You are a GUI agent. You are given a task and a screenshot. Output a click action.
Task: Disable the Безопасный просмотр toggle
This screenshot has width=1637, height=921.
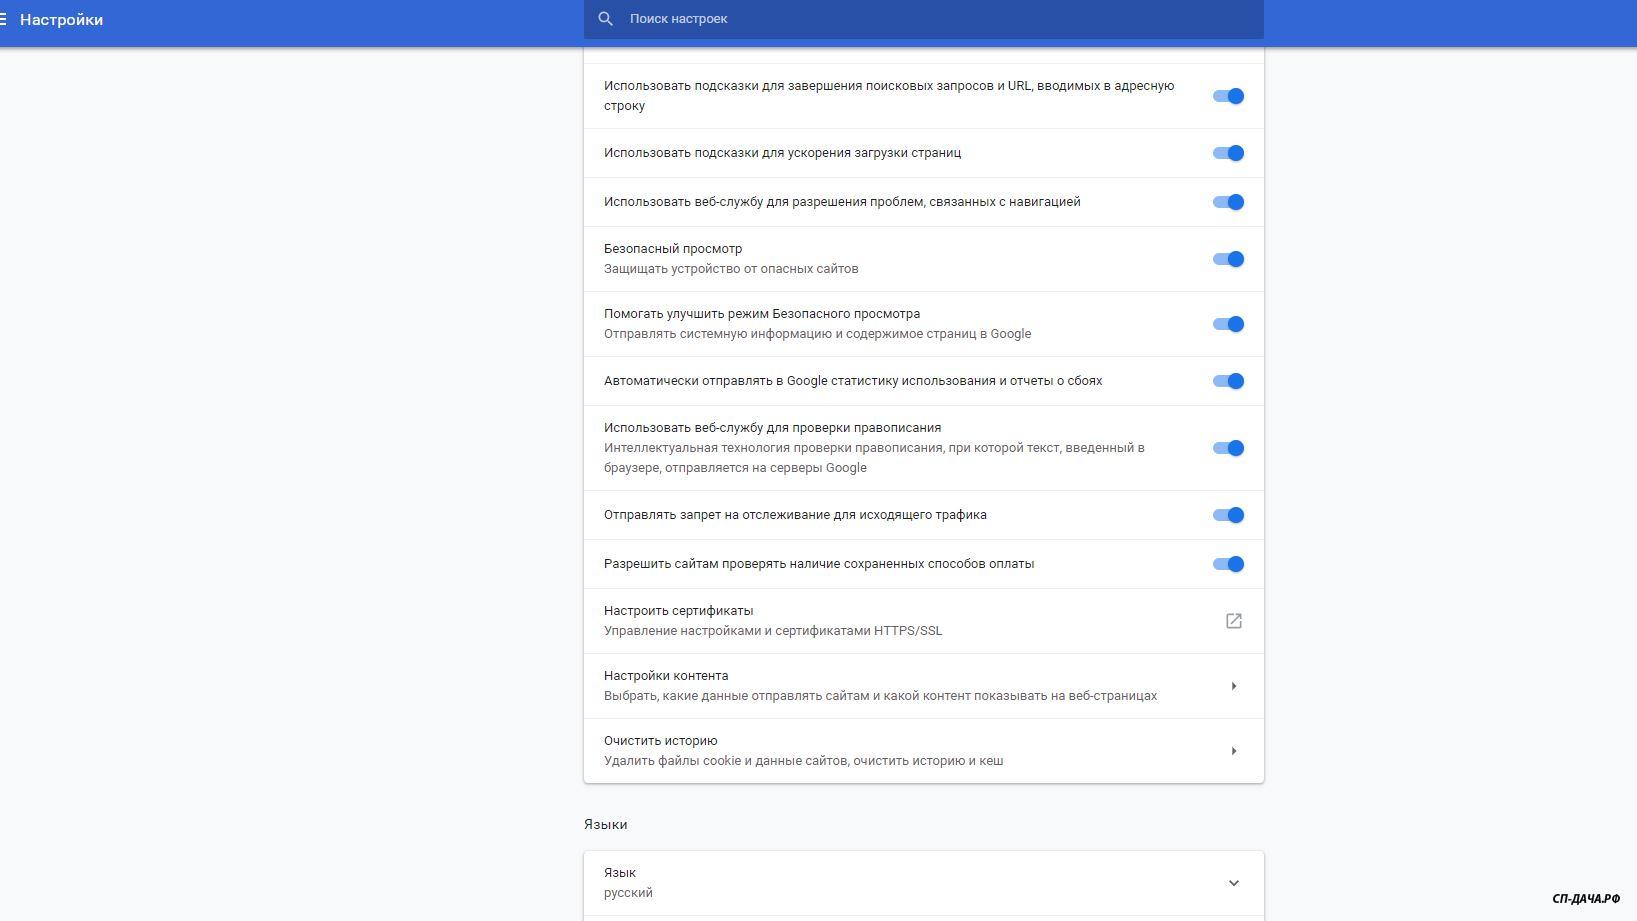pos(1228,259)
